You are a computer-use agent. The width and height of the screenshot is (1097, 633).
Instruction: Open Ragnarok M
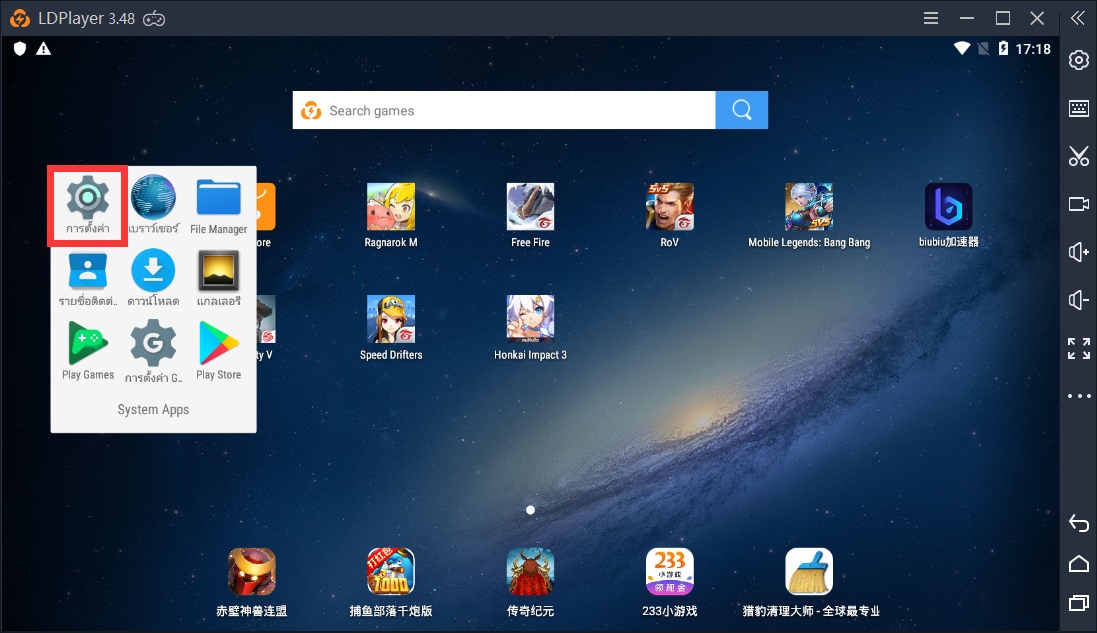tap(391, 205)
